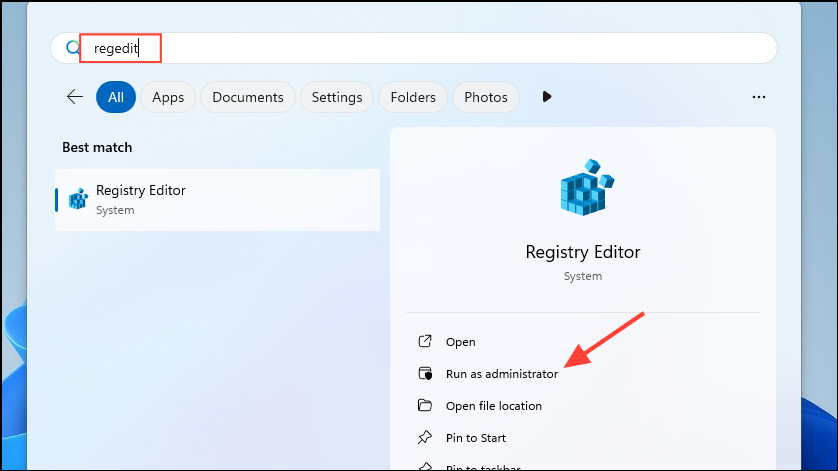Click the pin icon beside Pin to Start
The width and height of the screenshot is (838, 471).
pyautogui.click(x=425, y=437)
